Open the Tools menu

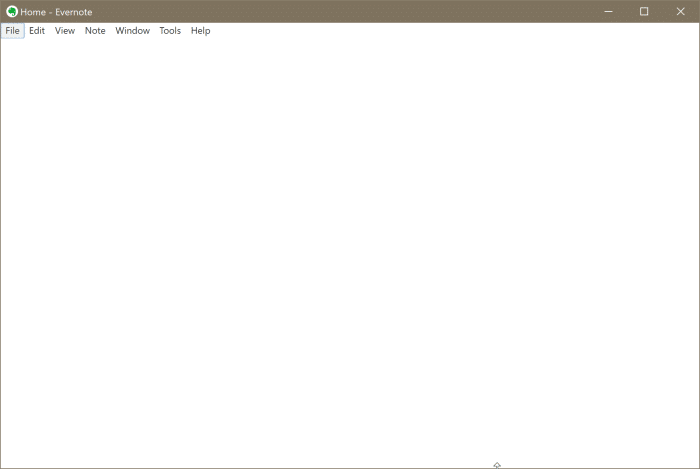(170, 31)
